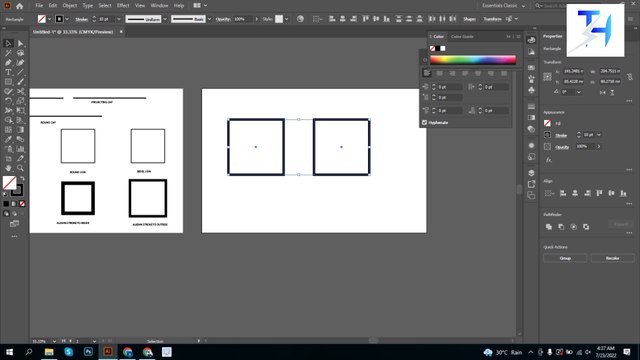This screenshot has height=360, width=640.
Task: Select the Line Segment tool
Action: pos(20,72)
